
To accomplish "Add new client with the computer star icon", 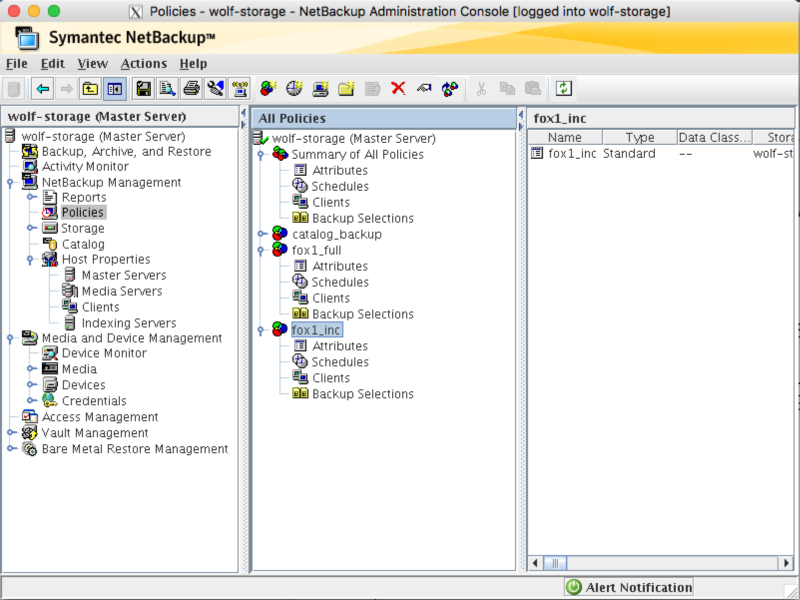I will coord(320,89).
